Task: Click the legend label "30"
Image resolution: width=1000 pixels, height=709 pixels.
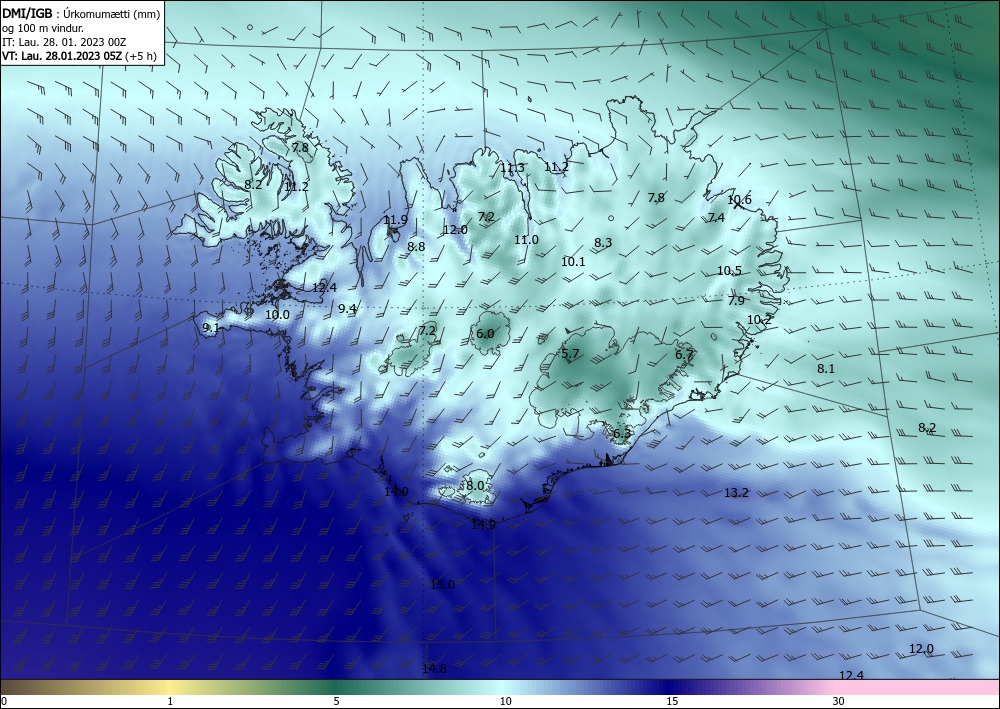Action: 839,701
